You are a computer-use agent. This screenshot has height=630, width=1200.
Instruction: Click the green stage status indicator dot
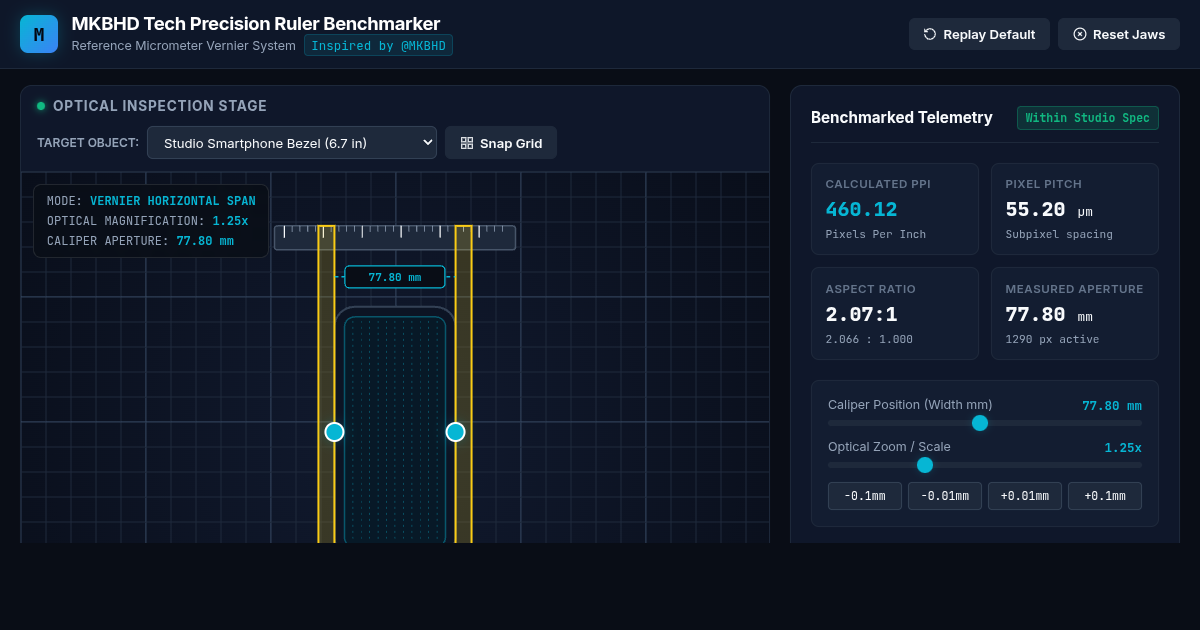point(41,106)
